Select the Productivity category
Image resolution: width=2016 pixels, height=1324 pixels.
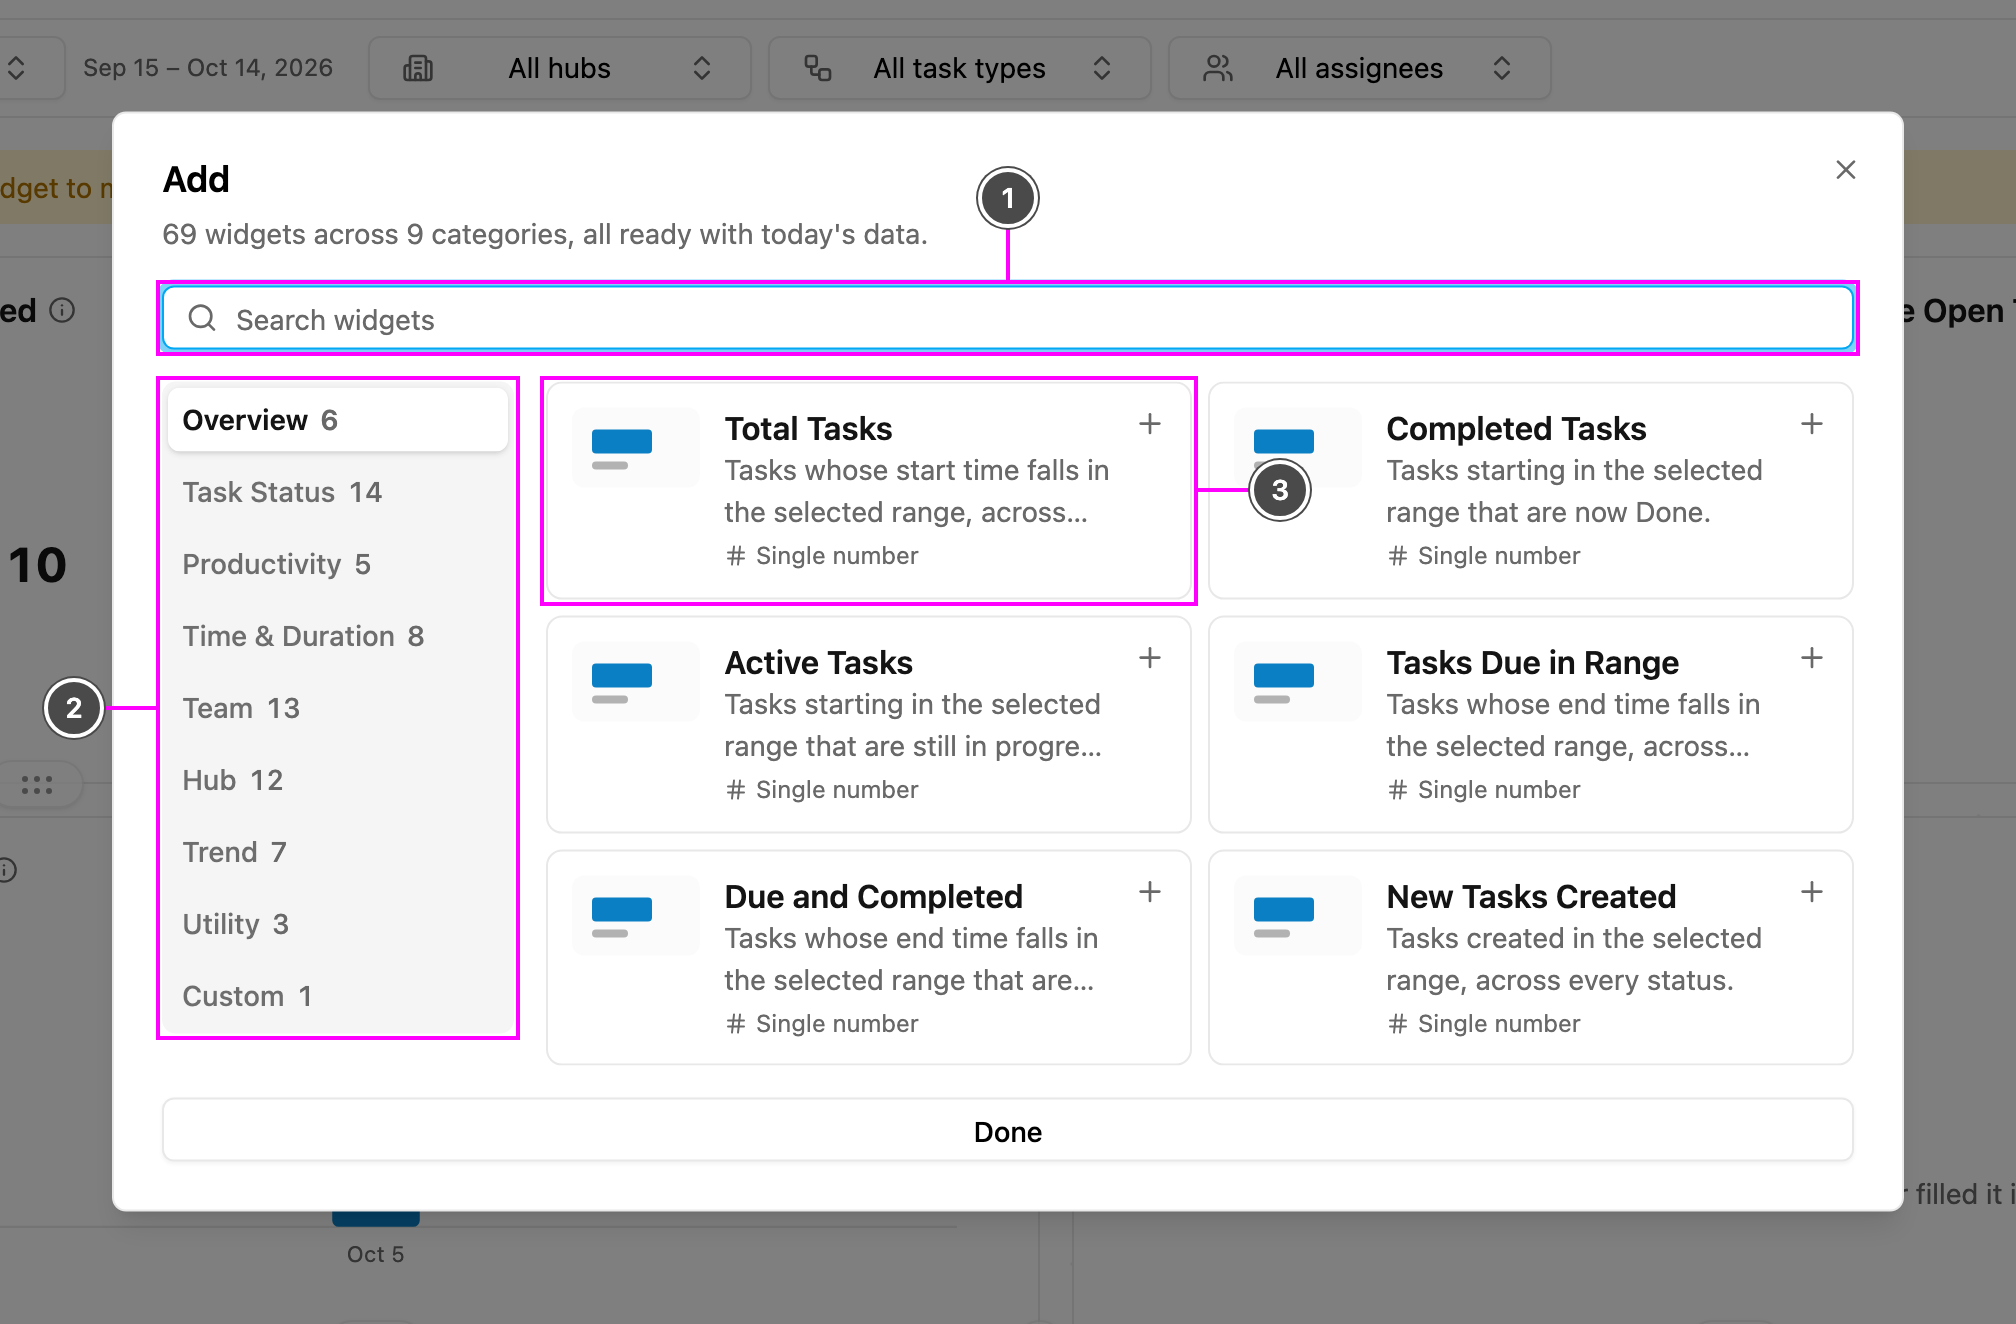(x=338, y=564)
